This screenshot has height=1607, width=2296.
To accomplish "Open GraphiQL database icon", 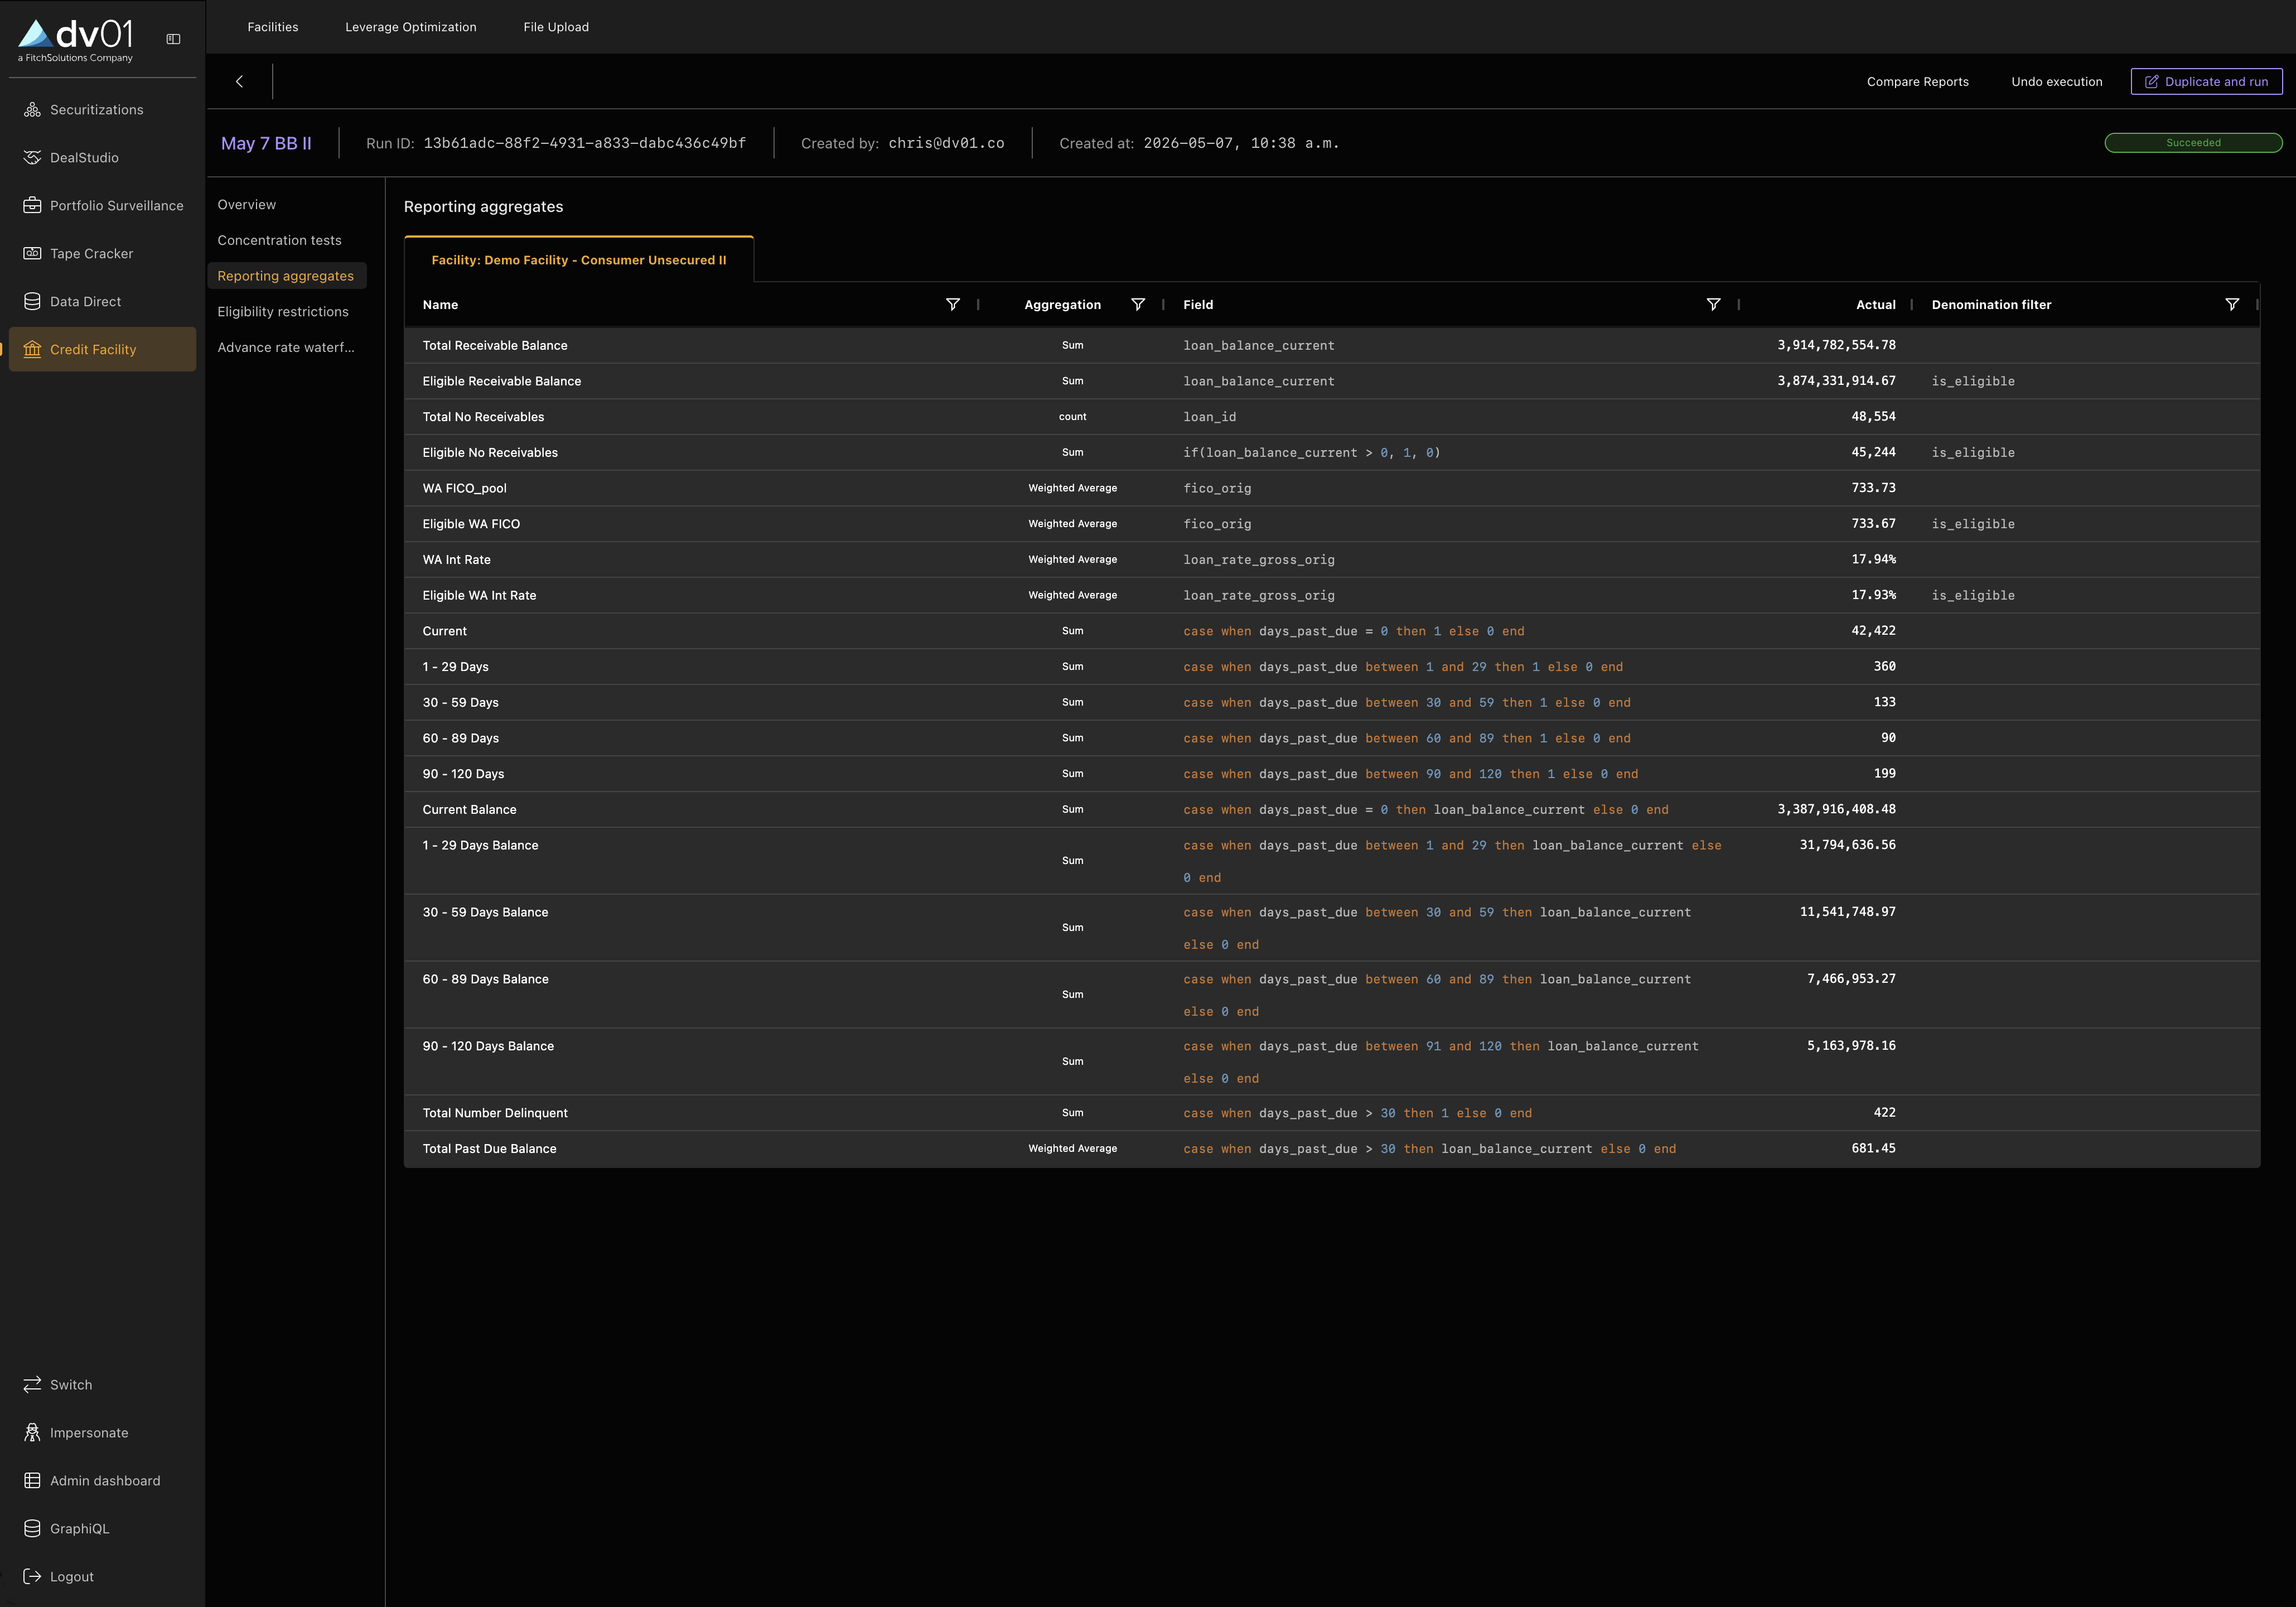I will (x=32, y=1529).
